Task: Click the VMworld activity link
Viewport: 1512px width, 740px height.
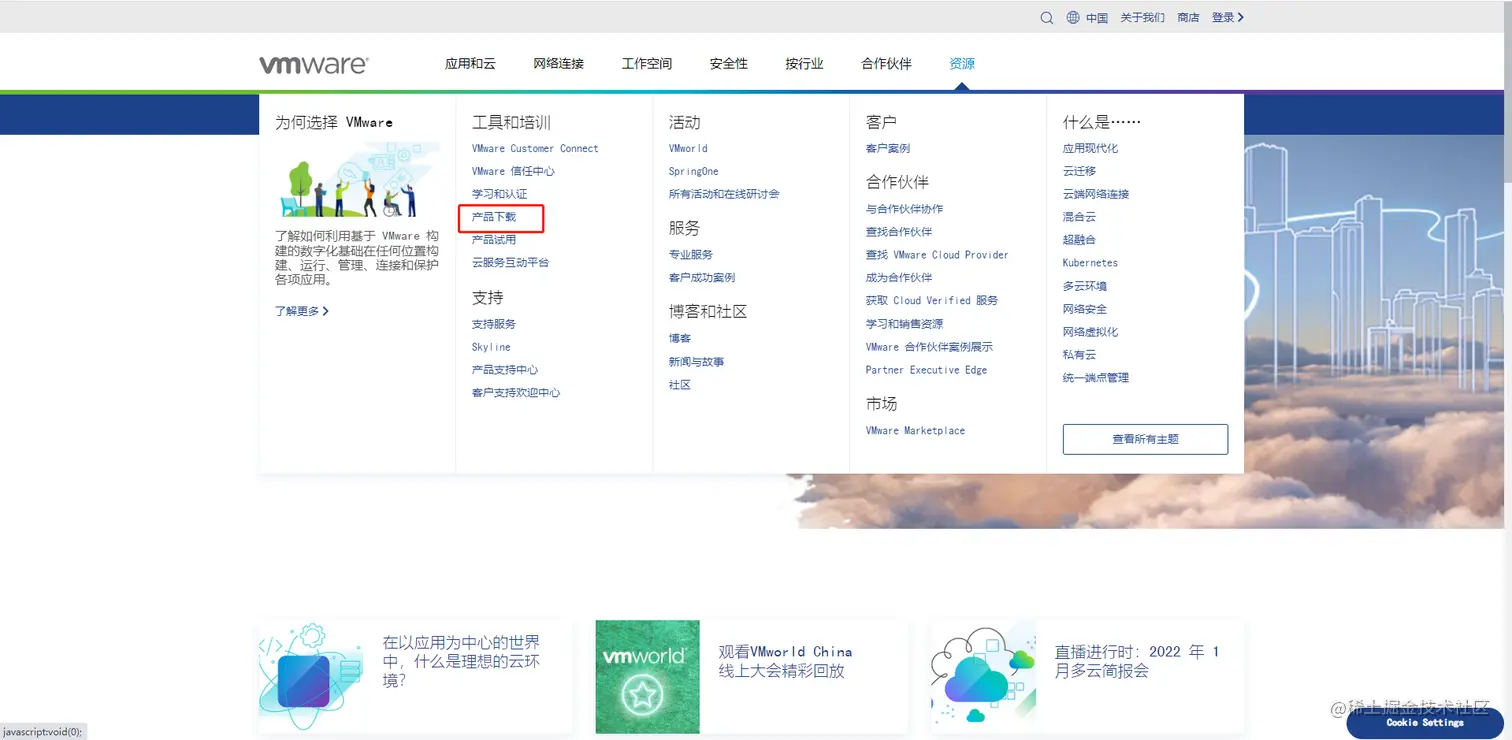Action: [688, 148]
